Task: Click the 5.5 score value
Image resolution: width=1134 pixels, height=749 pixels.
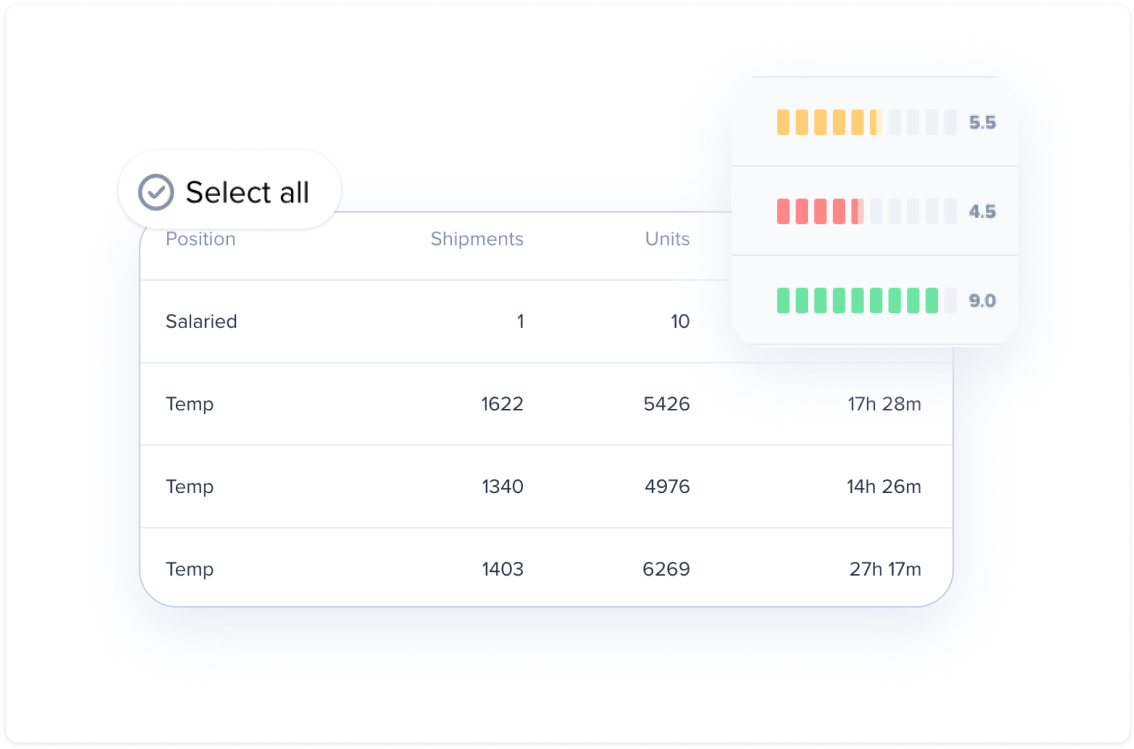Action: pos(982,123)
